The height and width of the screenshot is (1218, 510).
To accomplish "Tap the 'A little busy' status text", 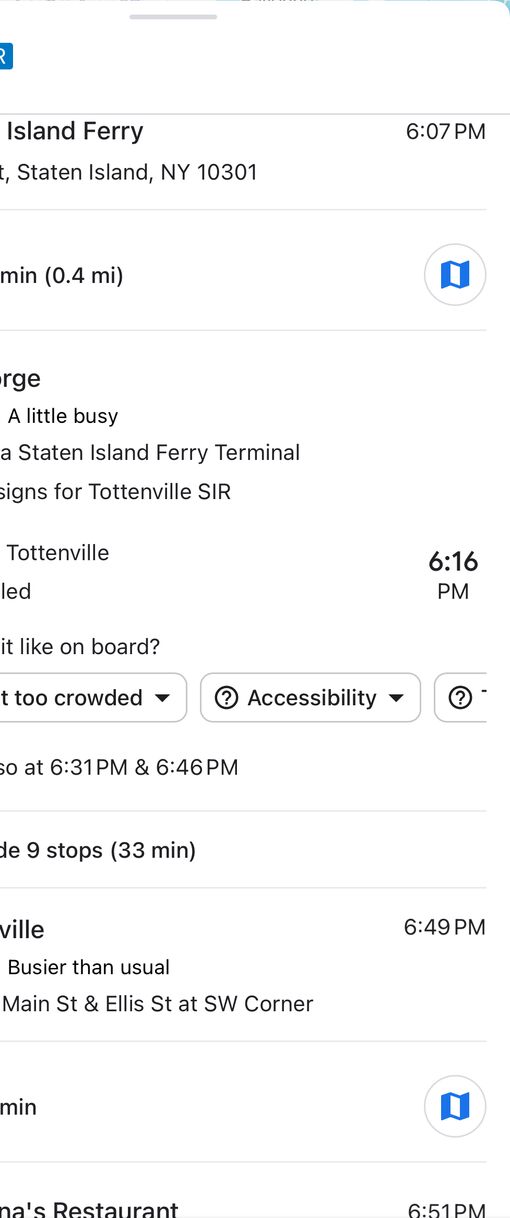I will (x=63, y=416).
